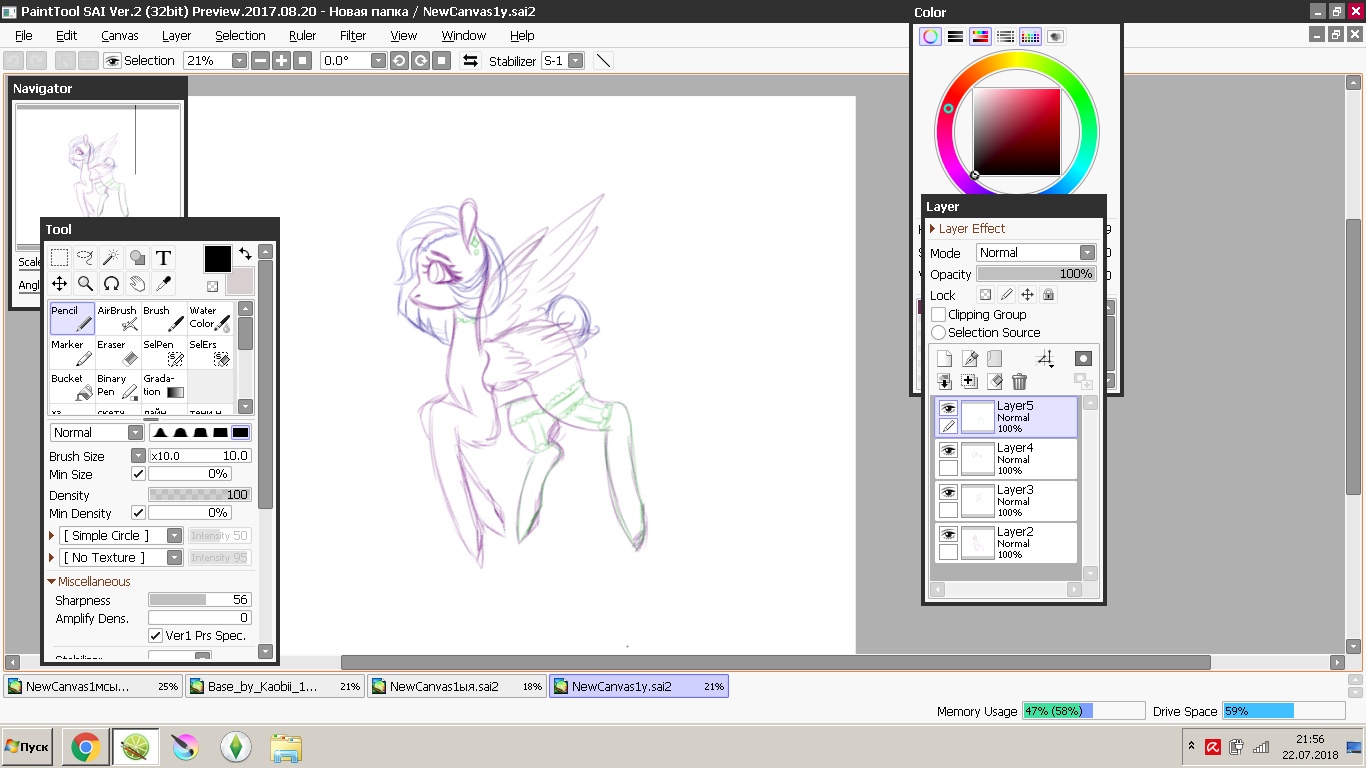Collapse the Miscellaneous section
1366x768 pixels.
51,582
